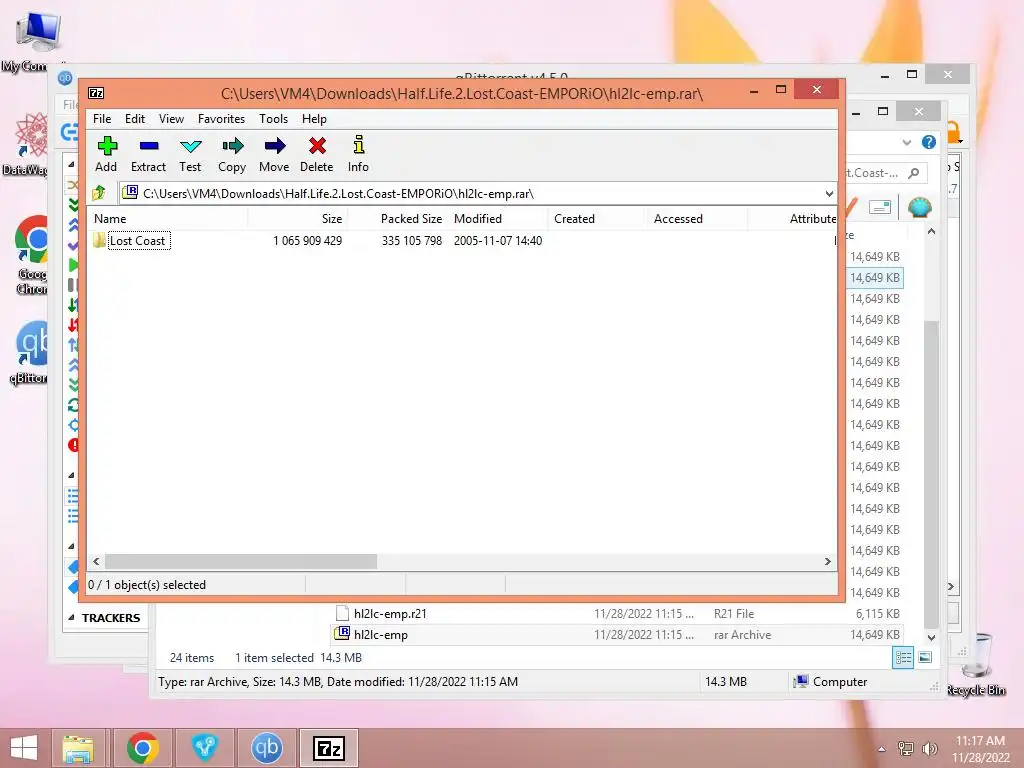Open the qBittorrent desktop shortcut
The width and height of the screenshot is (1024, 768).
coord(30,353)
